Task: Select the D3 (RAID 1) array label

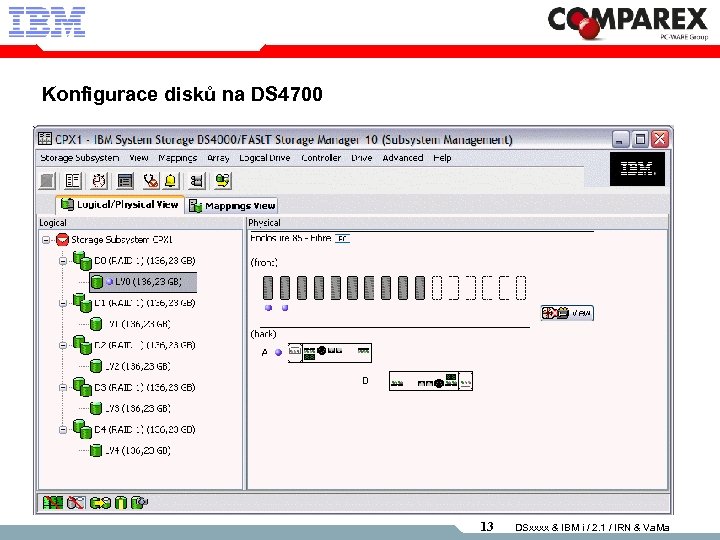Action: click(145, 388)
